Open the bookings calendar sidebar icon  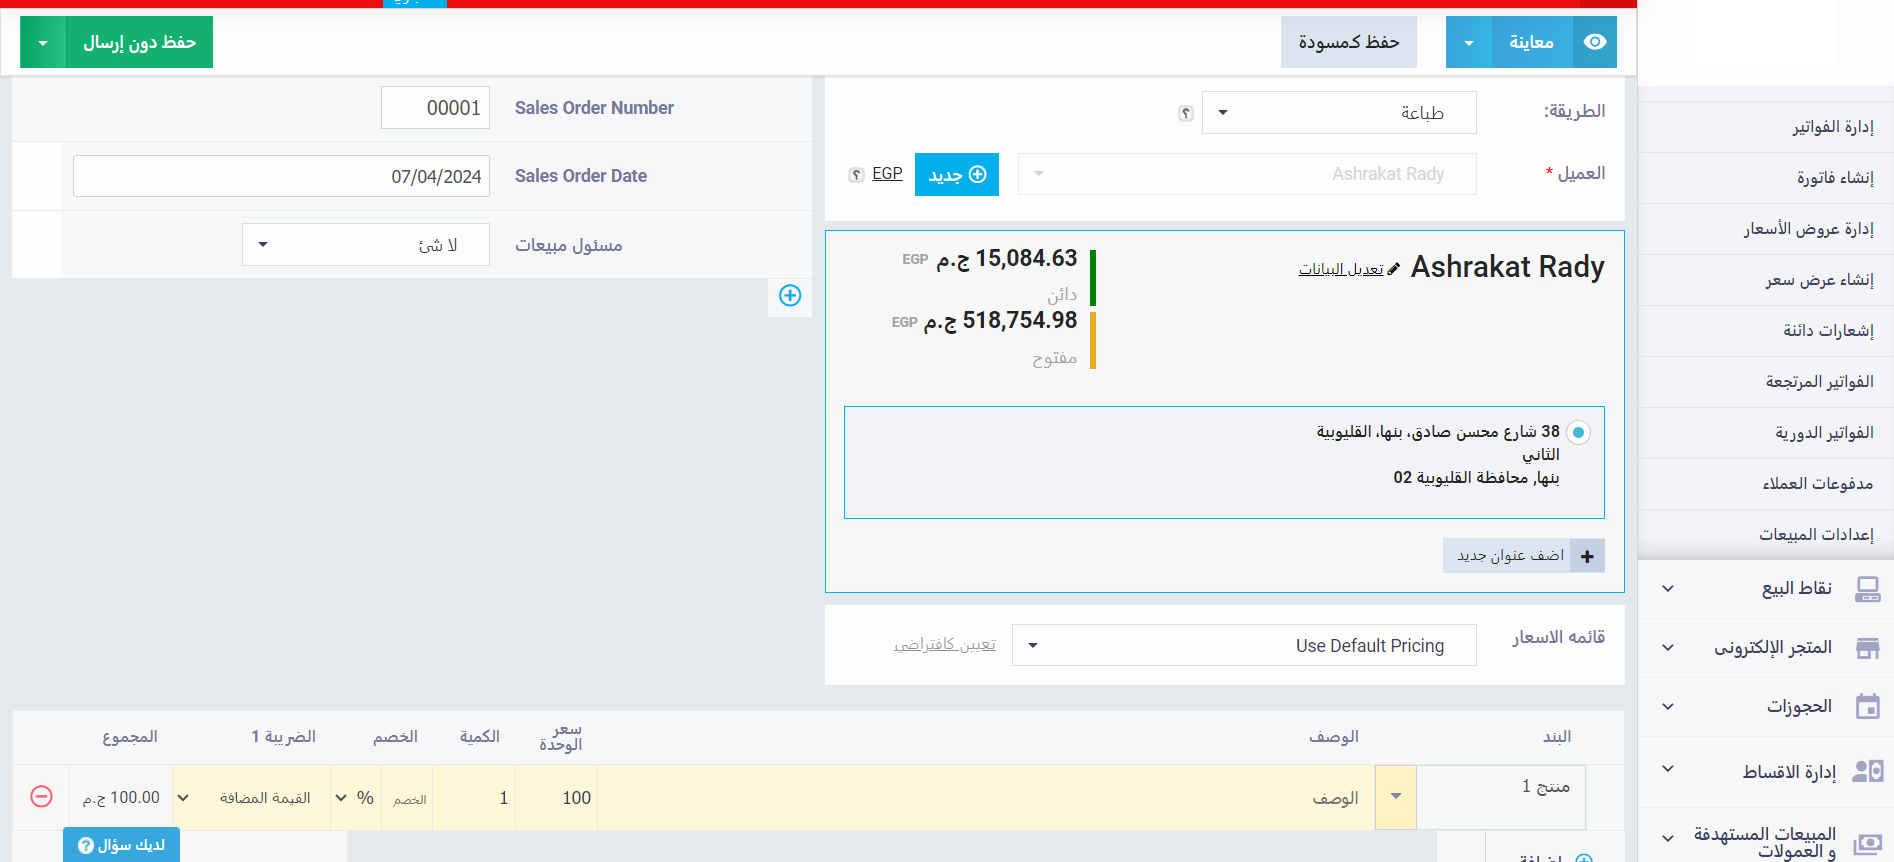pyautogui.click(x=1867, y=707)
